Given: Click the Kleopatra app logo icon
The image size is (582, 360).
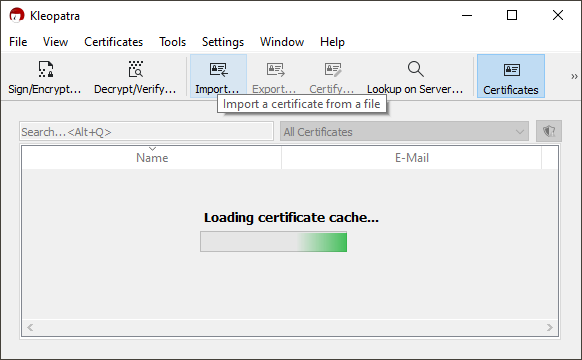Looking at the screenshot, I should coord(17,16).
